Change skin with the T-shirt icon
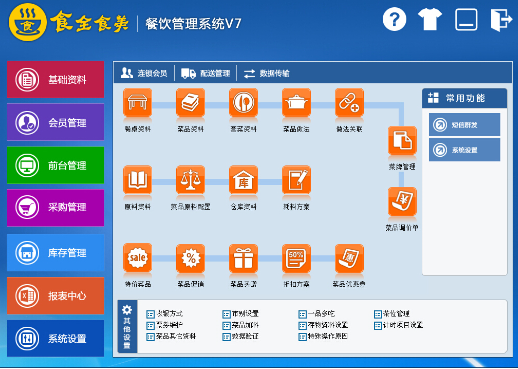518x369 pixels. tap(430, 19)
